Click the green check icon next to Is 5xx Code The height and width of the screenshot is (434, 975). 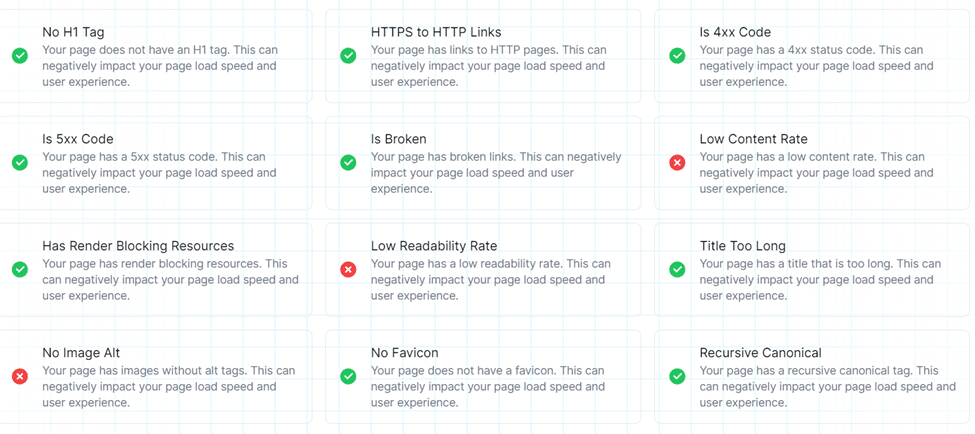[20, 163]
